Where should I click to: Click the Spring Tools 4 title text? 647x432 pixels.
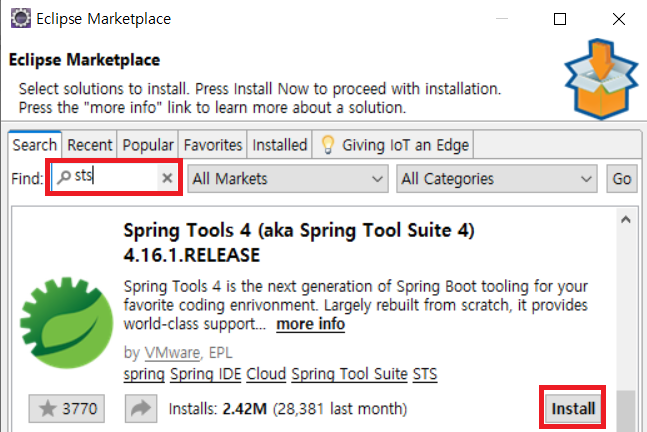299,243
